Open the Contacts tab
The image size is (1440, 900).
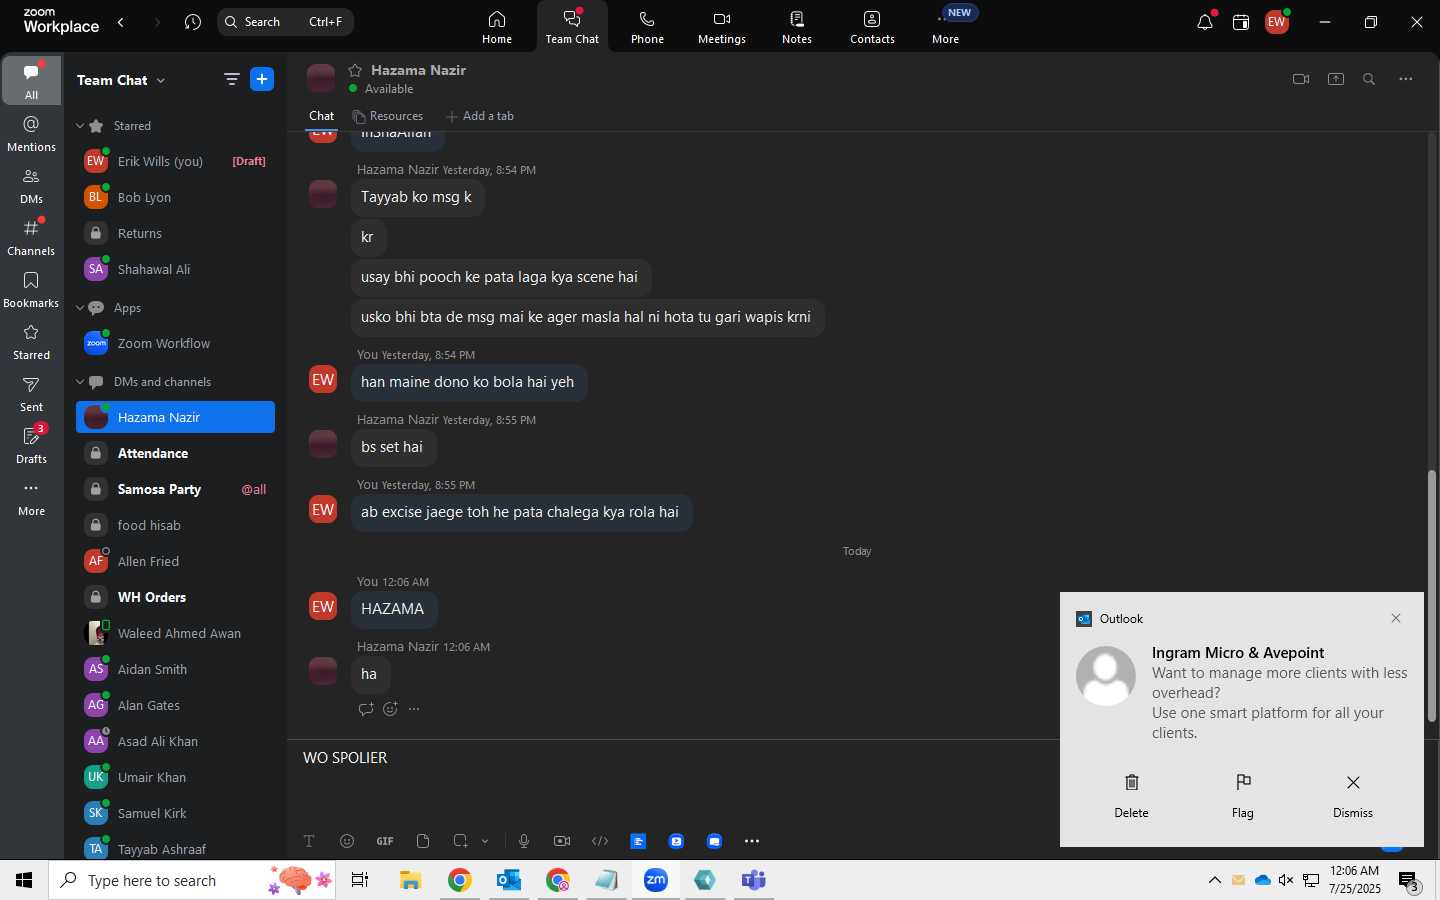872,27
